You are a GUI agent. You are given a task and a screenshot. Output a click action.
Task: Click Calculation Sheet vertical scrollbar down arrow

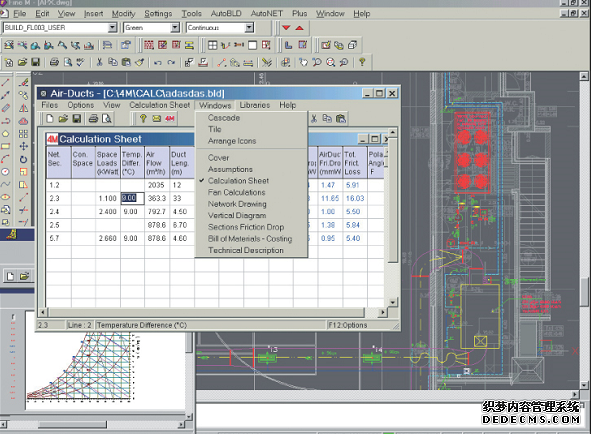[392, 302]
